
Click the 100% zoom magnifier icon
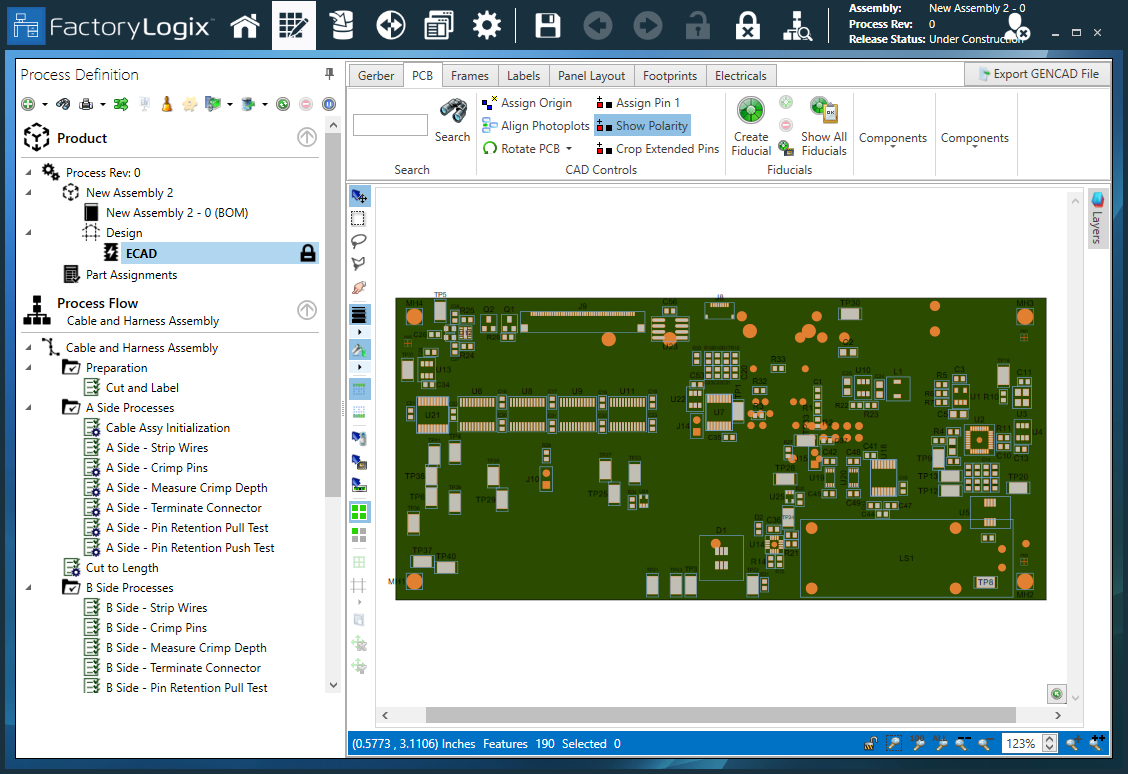point(917,743)
